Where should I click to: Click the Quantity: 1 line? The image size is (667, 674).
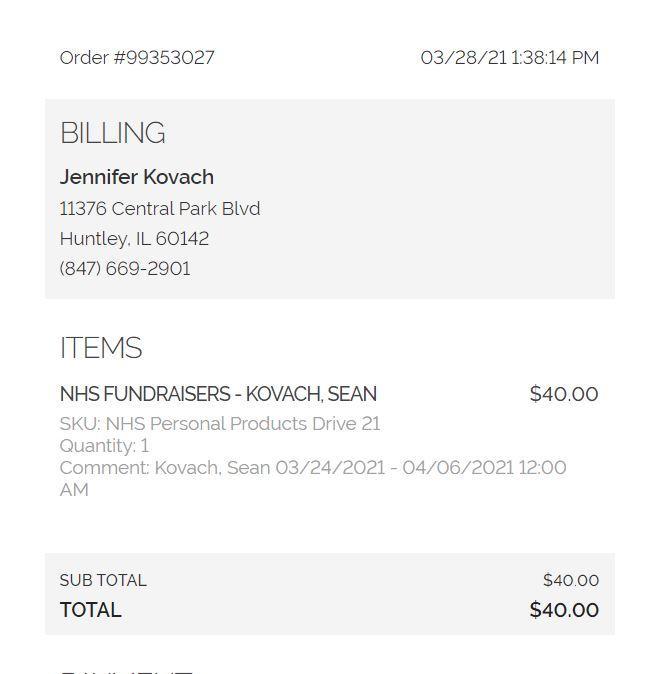click(x=104, y=446)
